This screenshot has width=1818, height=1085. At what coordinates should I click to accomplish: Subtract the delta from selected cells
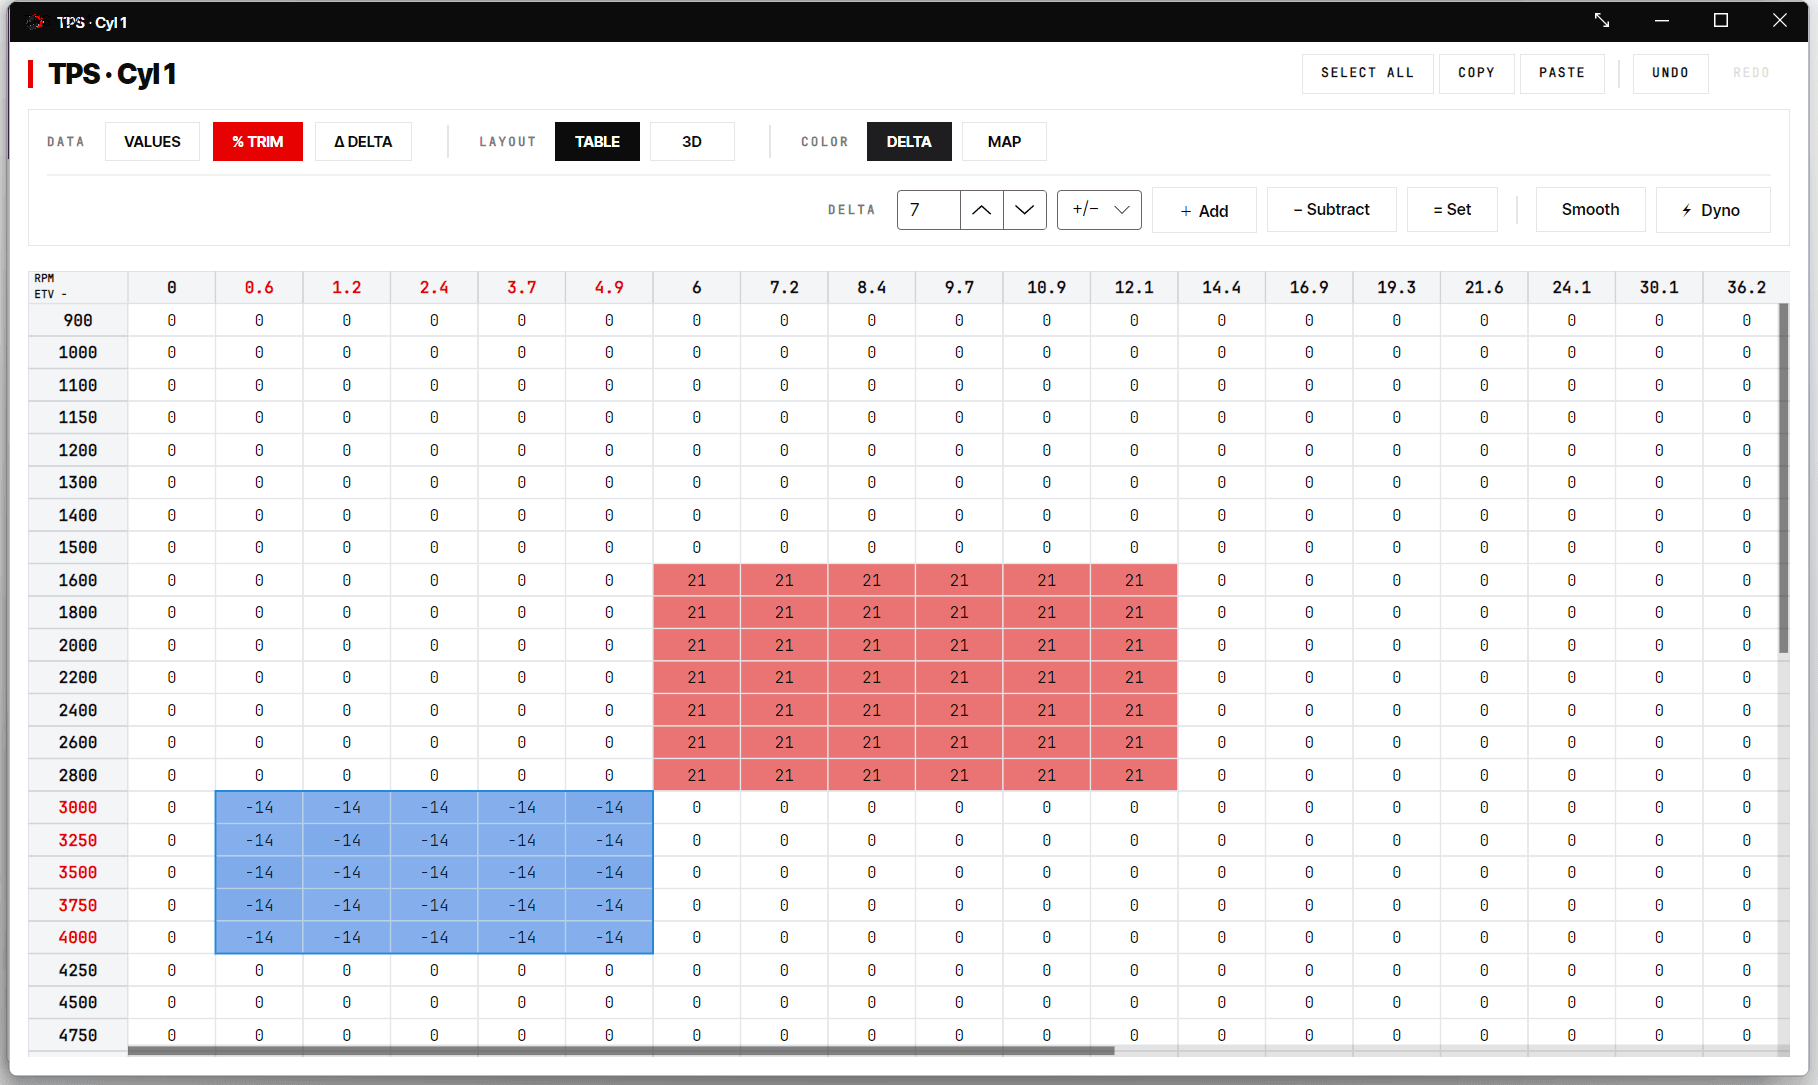(x=1332, y=210)
